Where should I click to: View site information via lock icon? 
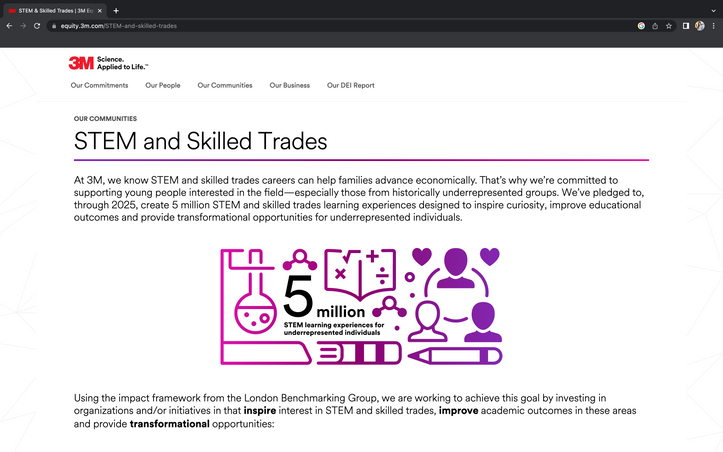pyautogui.click(x=54, y=26)
